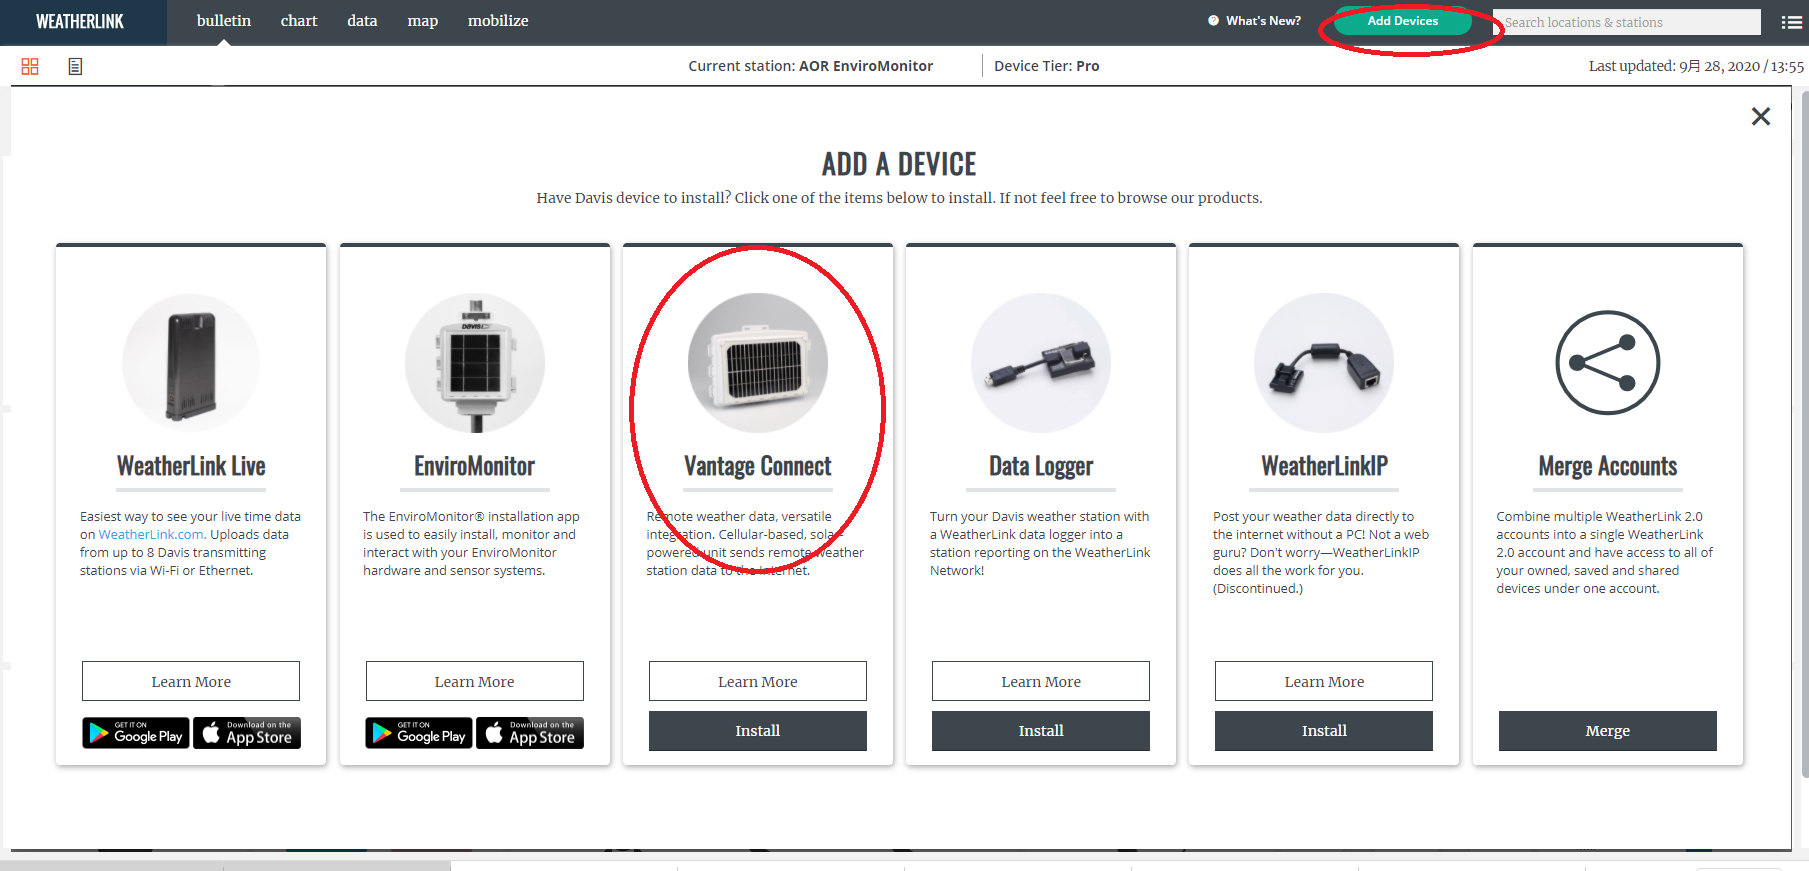The height and width of the screenshot is (871, 1809).
Task: Click the WeatherLinkIP device image
Action: pyautogui.click(x=1324, y=363)
